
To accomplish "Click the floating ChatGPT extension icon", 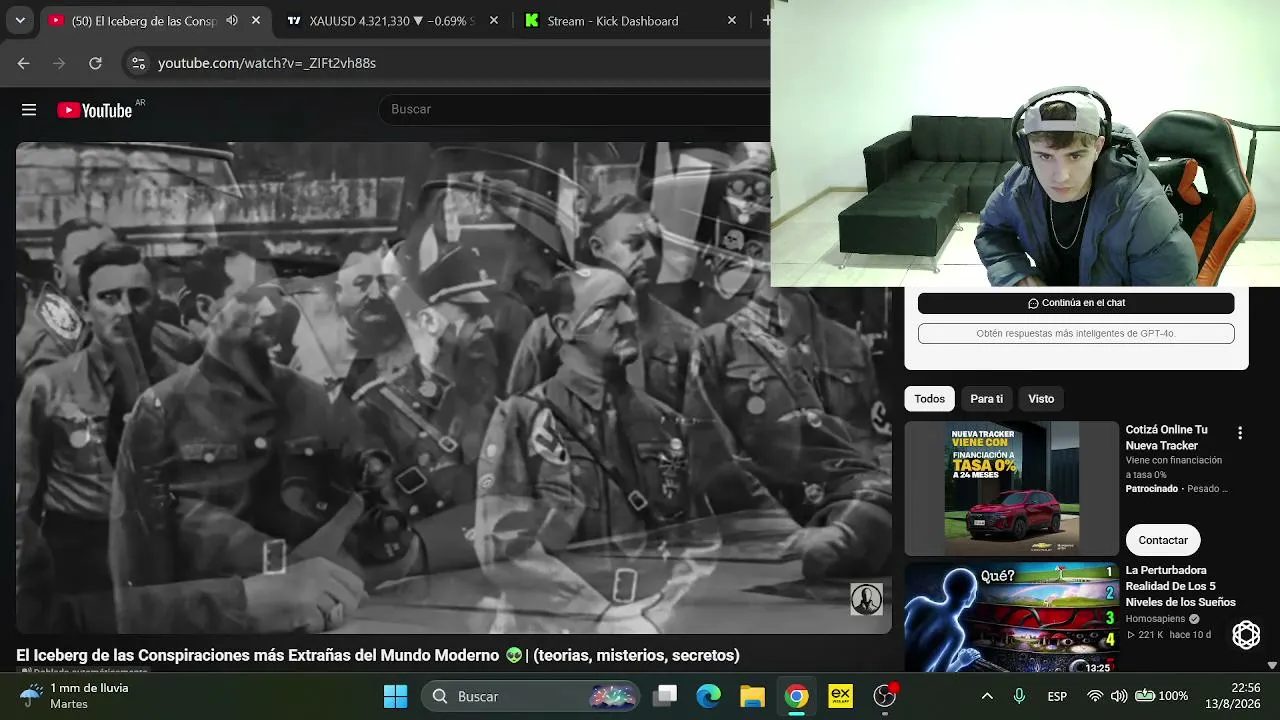I will click(1246, 634).
